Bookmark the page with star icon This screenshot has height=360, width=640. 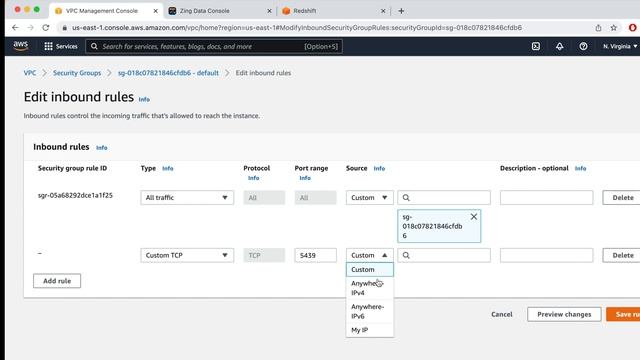tap(613, 28)
